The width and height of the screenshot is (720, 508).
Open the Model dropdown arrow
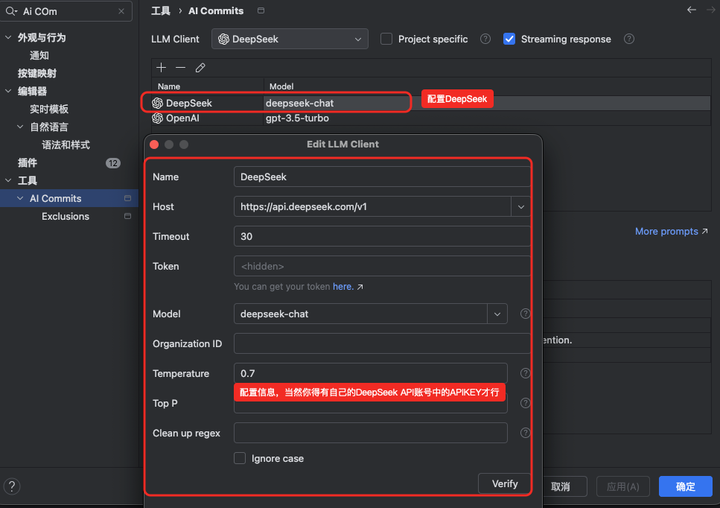click(497, 314)
